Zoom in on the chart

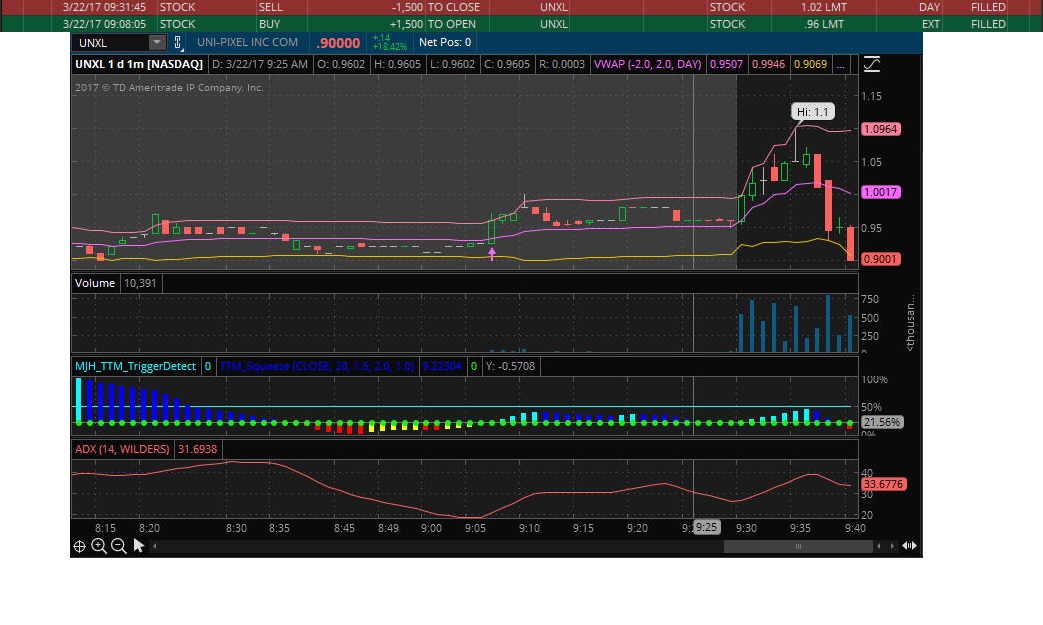click(x=99, y=546)
